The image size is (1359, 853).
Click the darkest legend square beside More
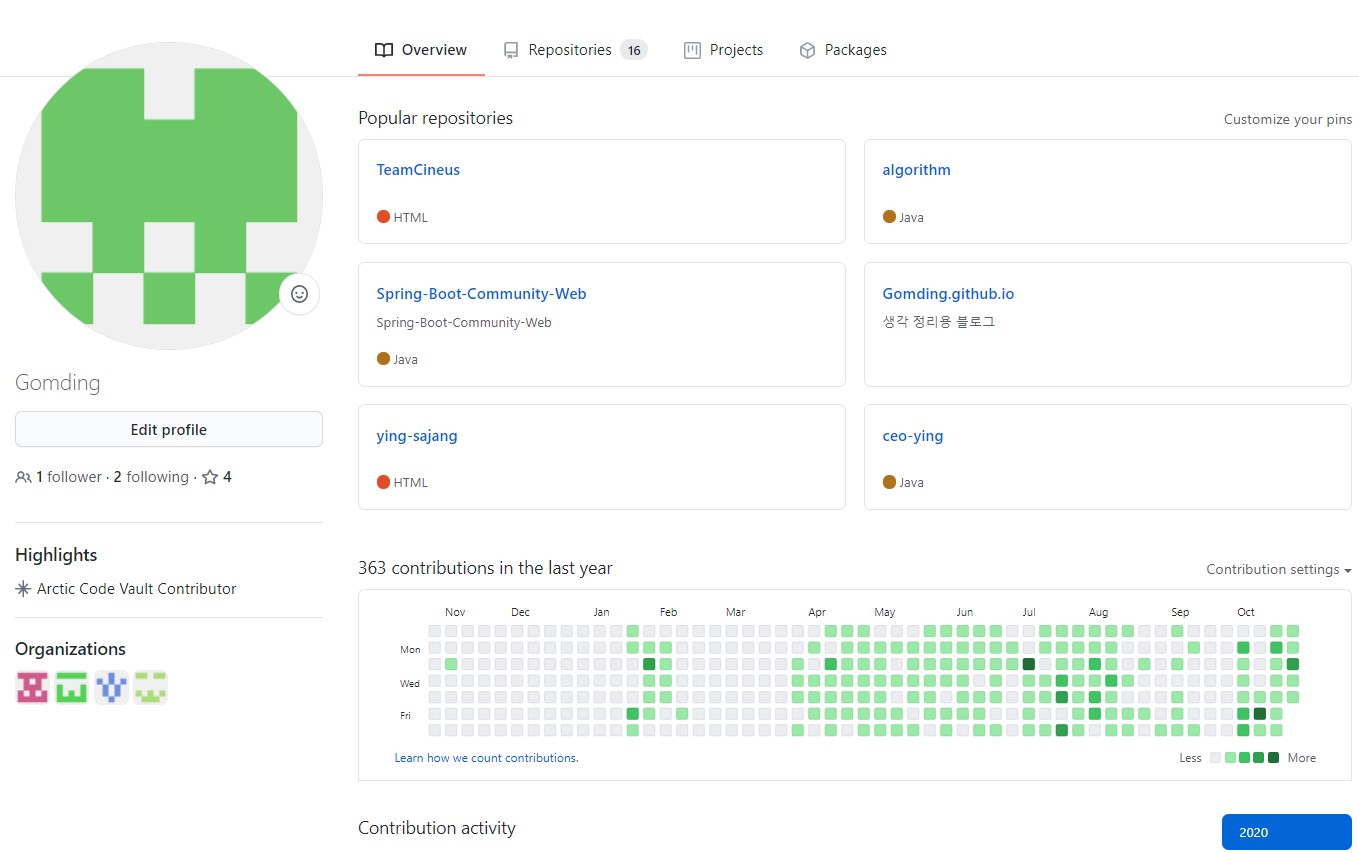1273,758
